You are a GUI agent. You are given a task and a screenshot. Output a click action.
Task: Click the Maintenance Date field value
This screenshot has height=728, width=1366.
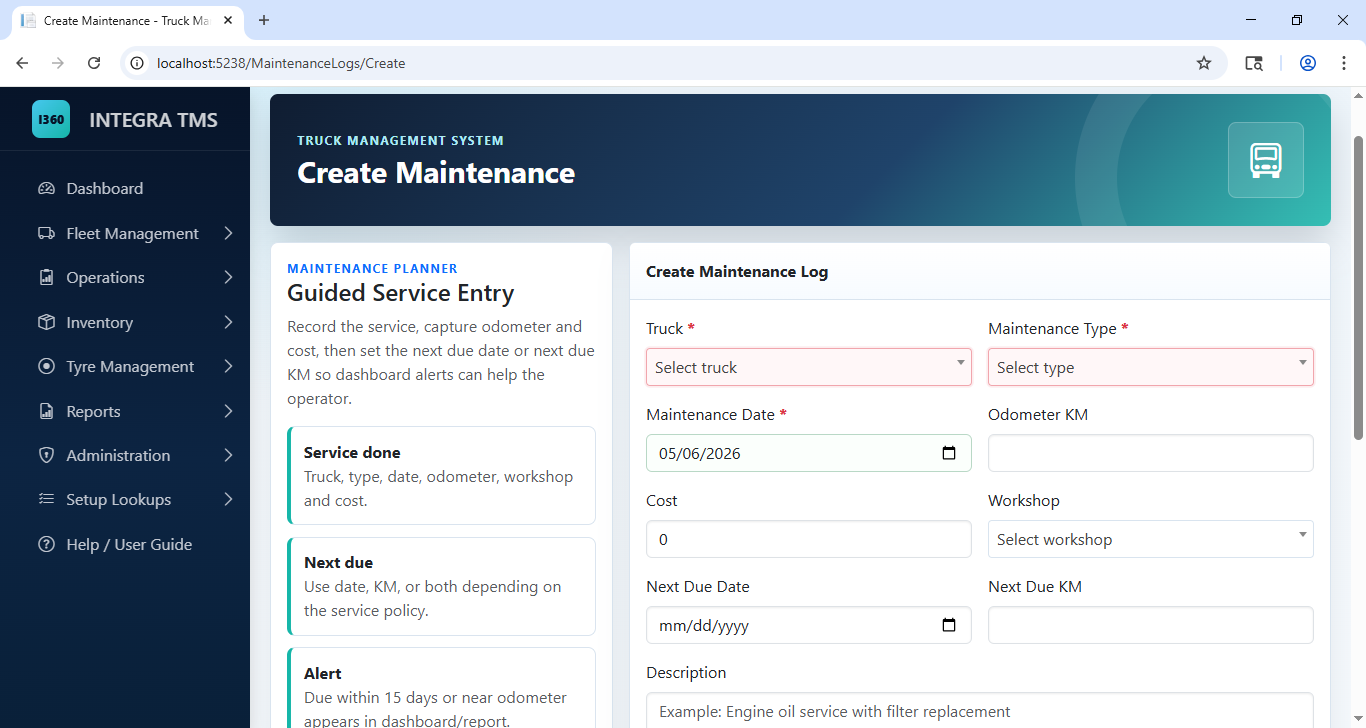700,453
